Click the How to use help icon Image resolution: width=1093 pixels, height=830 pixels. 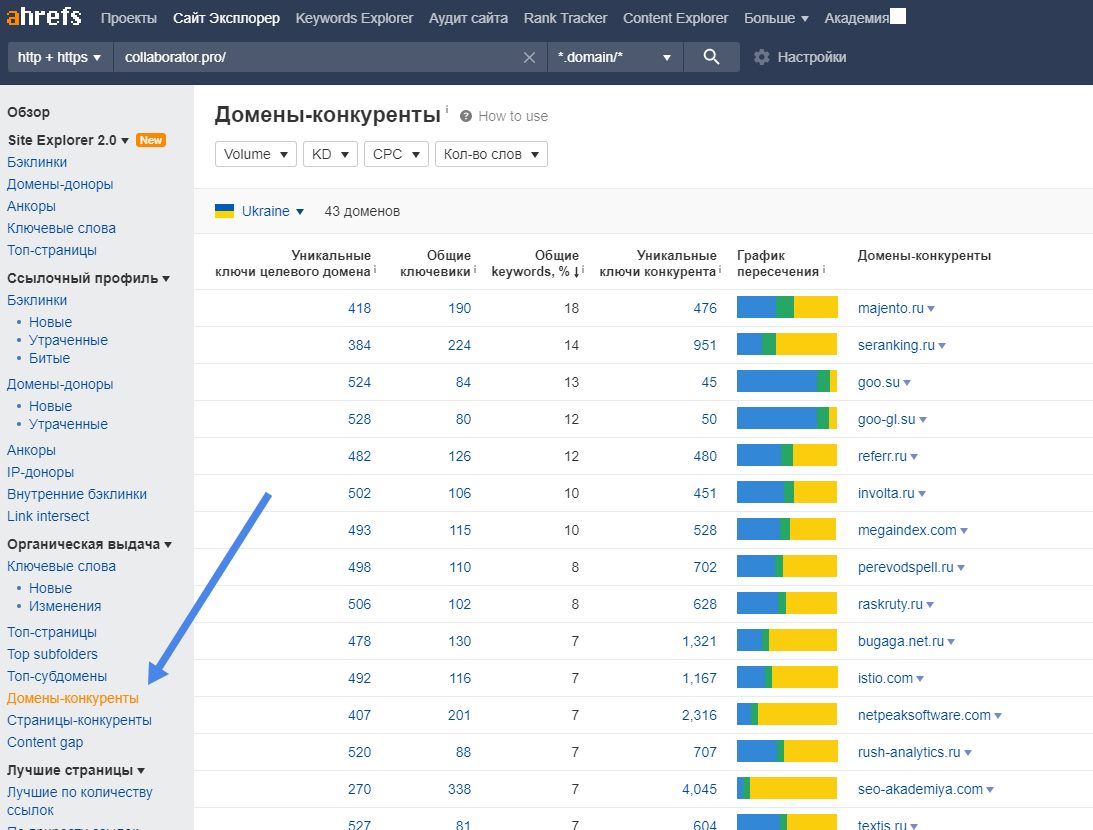[466, 116]
